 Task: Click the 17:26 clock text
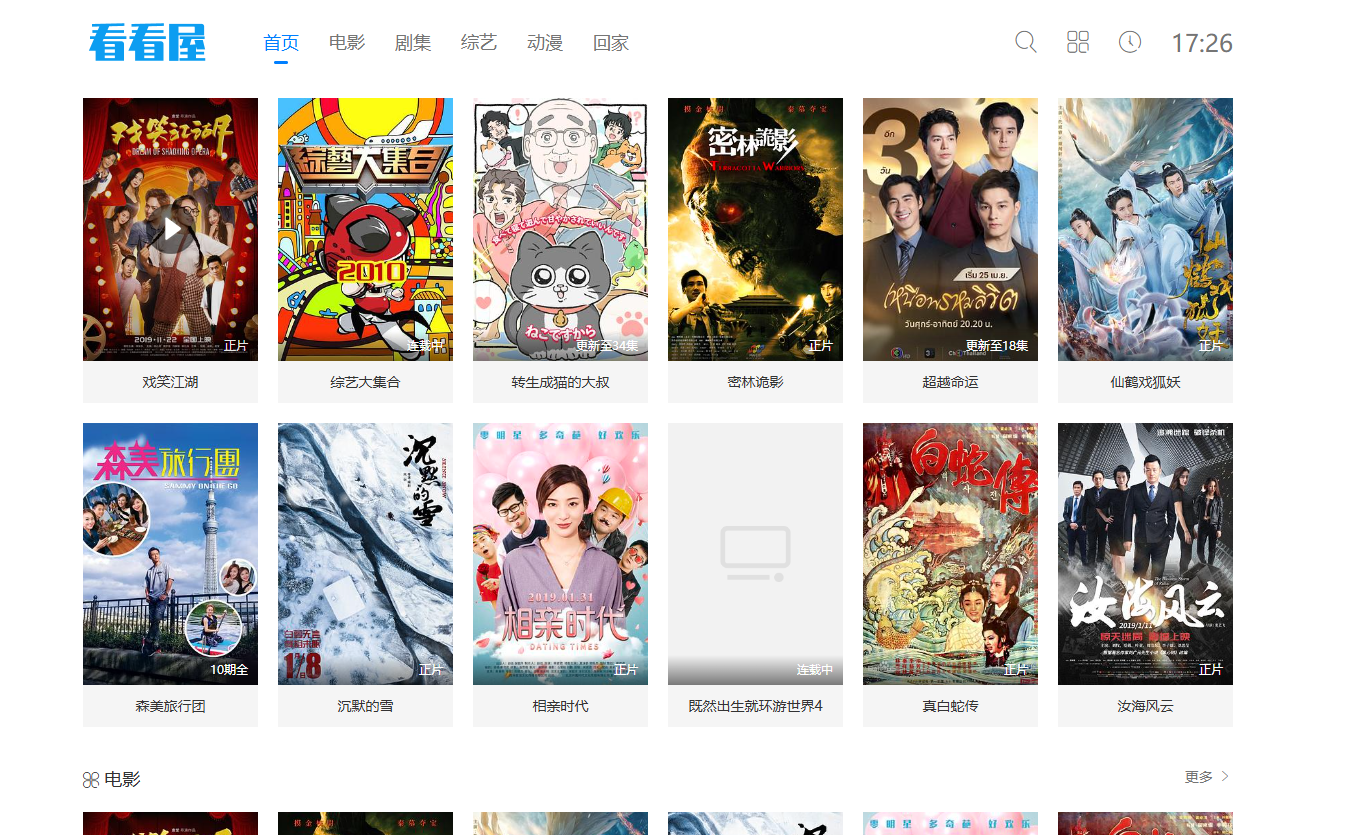pyautogui.click(x=1202, y=43)
